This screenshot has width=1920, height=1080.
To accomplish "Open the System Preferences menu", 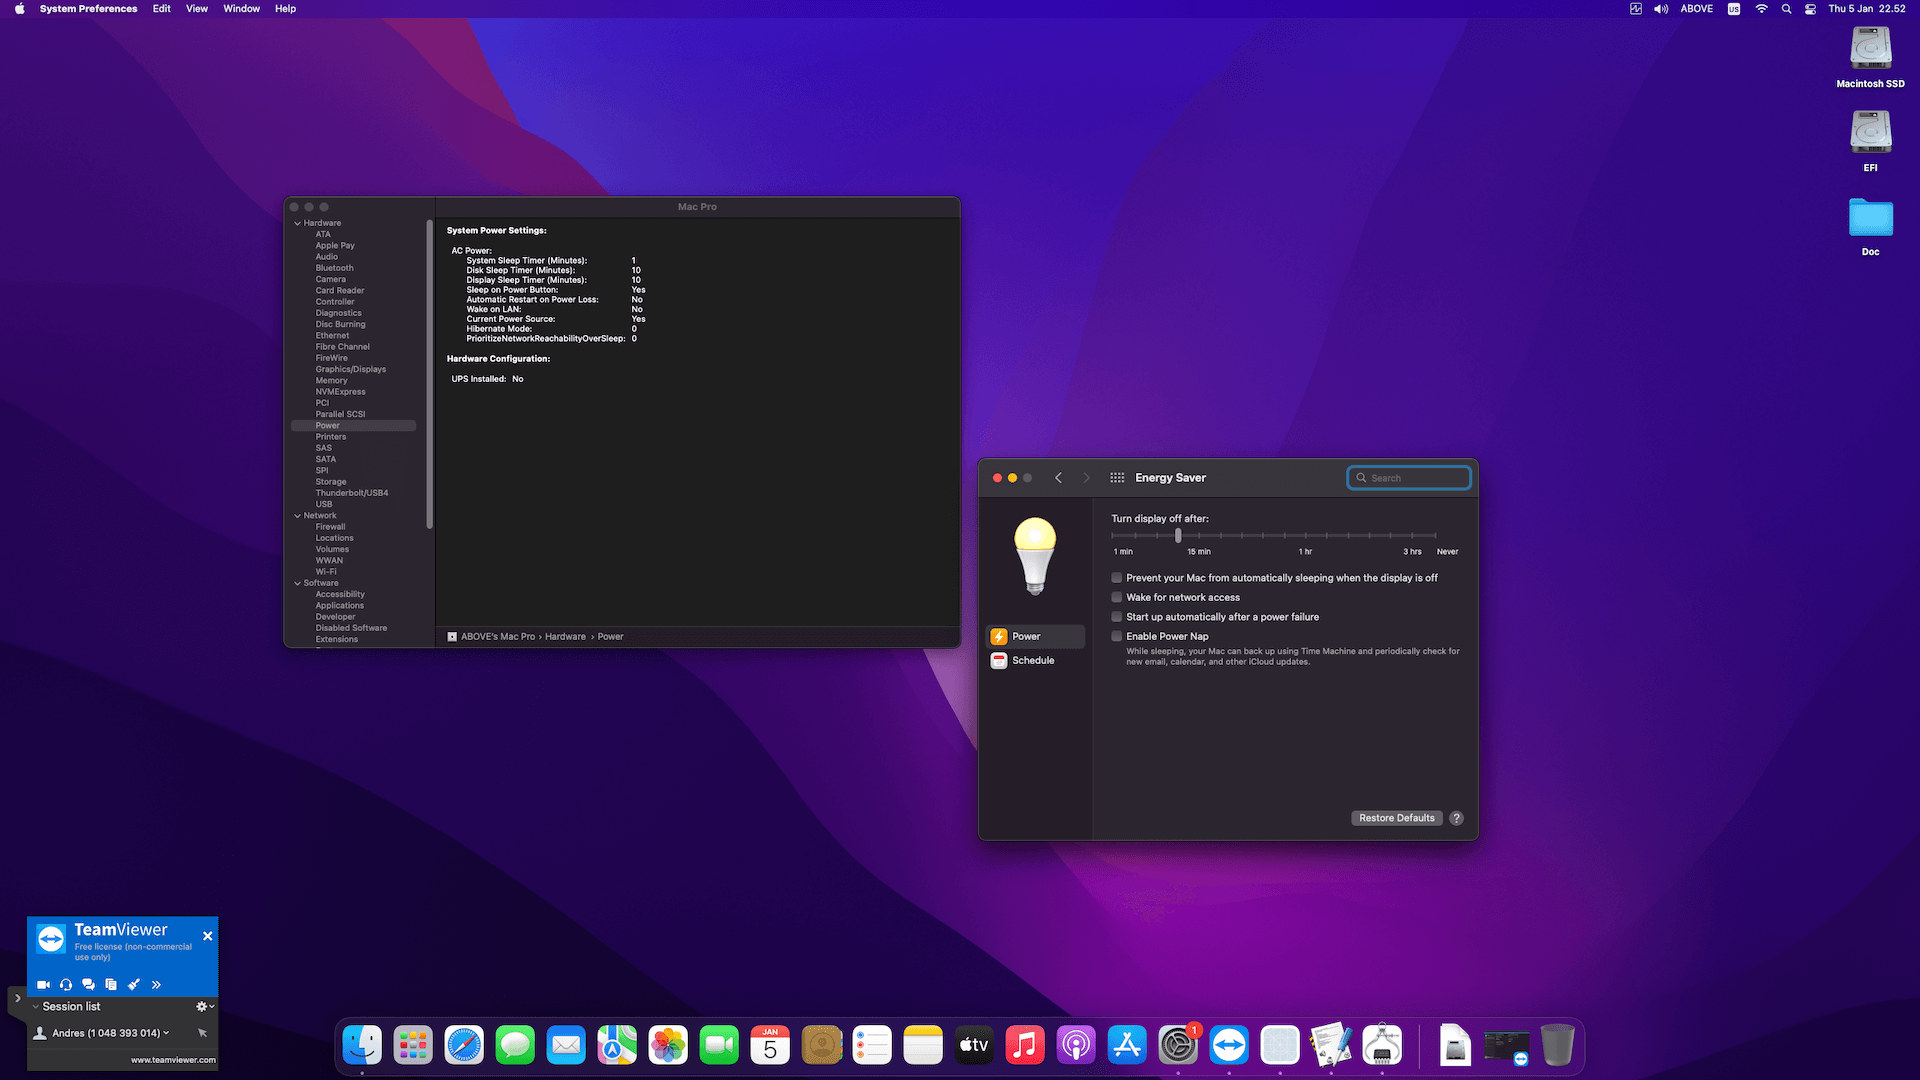I will coord(89,9).
